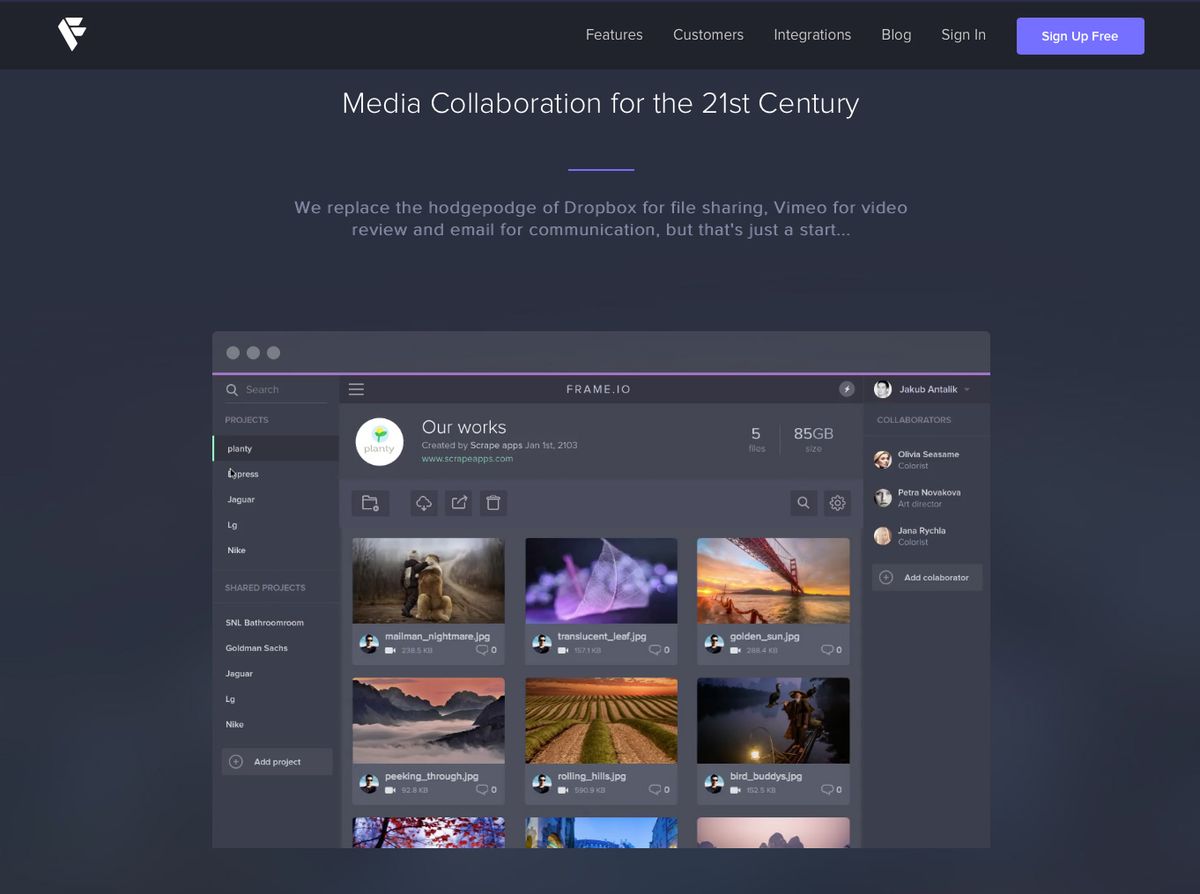This screenshot has width=1200, height=894.
Task: Click the purple divider under the headline
Action: click(x=600, y=168)
